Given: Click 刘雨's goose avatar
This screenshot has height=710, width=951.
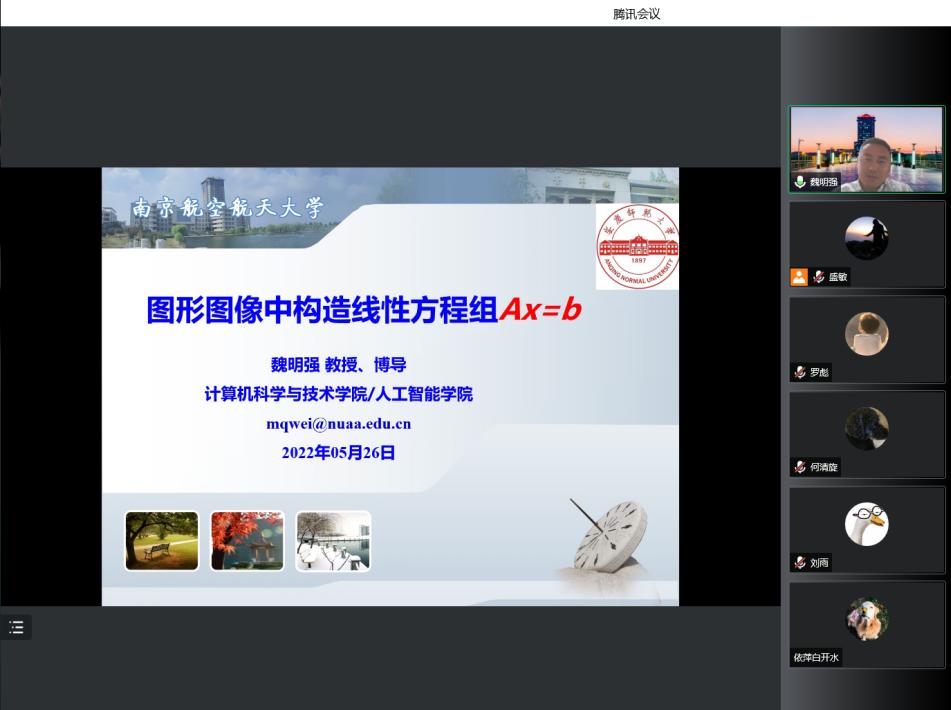Looking at the screenshot, I should pyautogui.click(x=866, y=524).
